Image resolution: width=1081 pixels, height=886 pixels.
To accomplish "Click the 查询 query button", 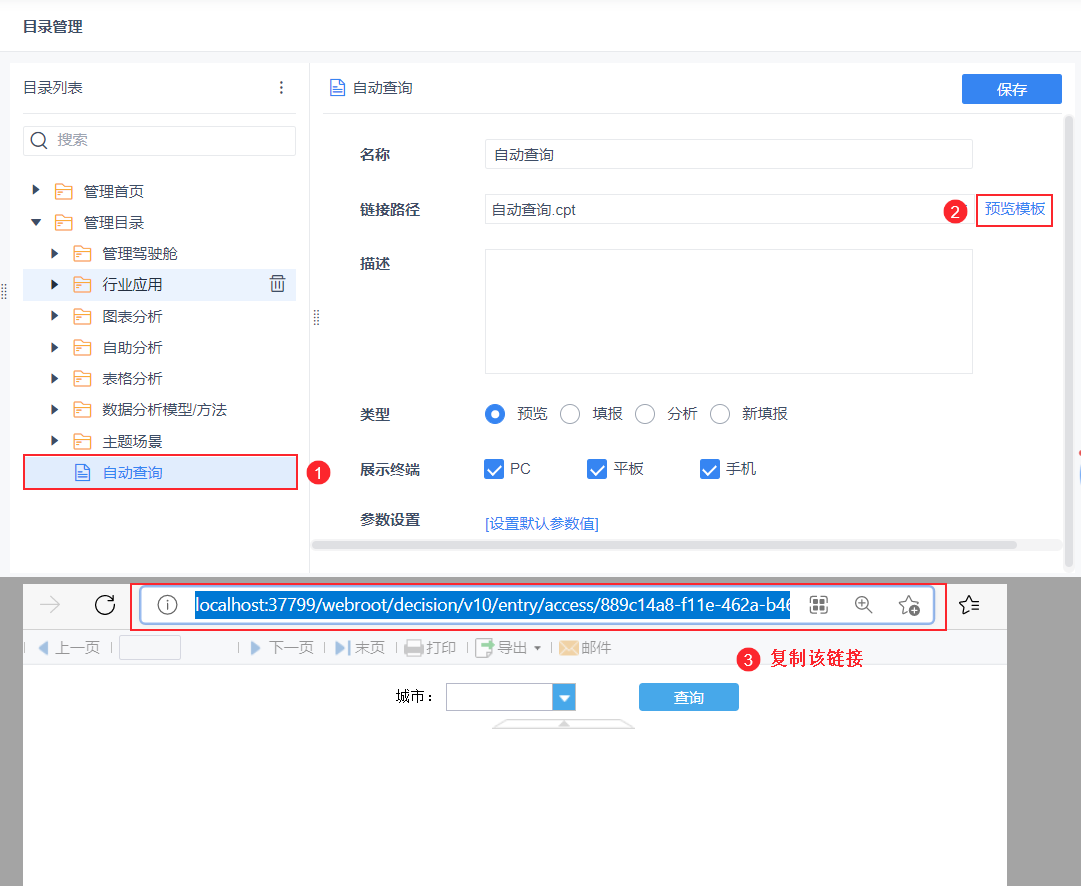I will point(689,697).
